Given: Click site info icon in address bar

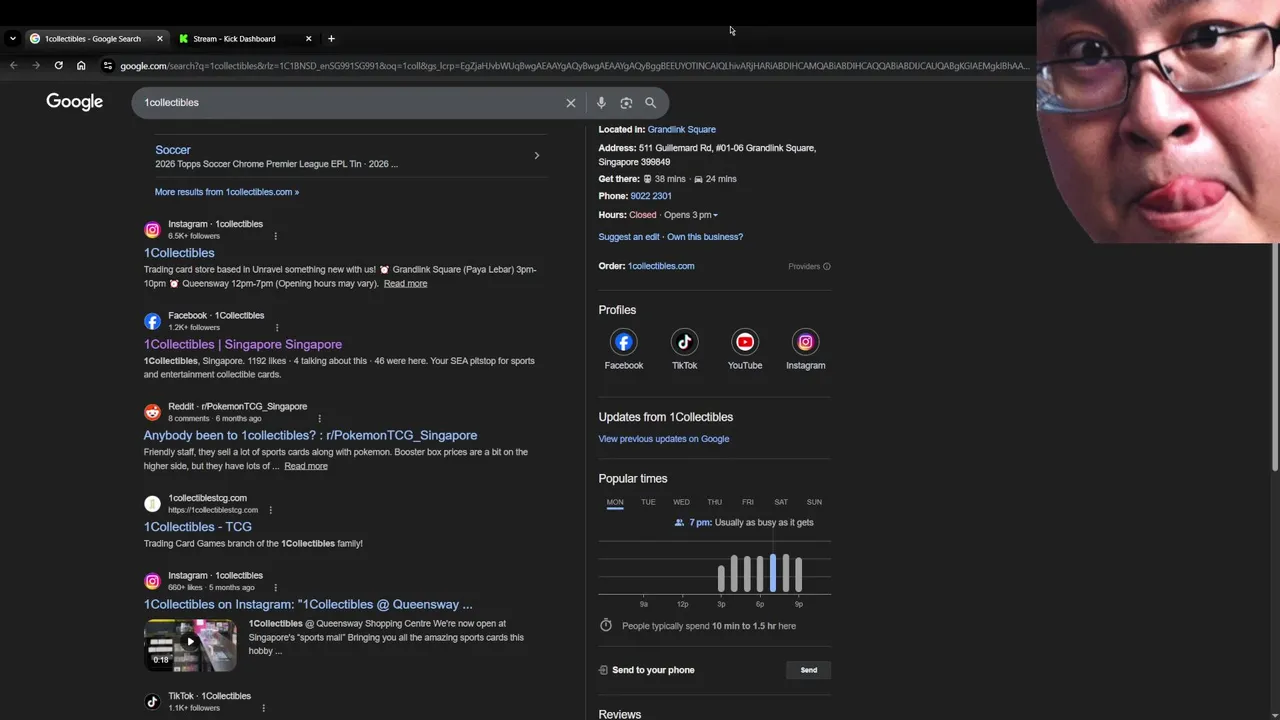Looking at the screenshot, I should [107, 66].
